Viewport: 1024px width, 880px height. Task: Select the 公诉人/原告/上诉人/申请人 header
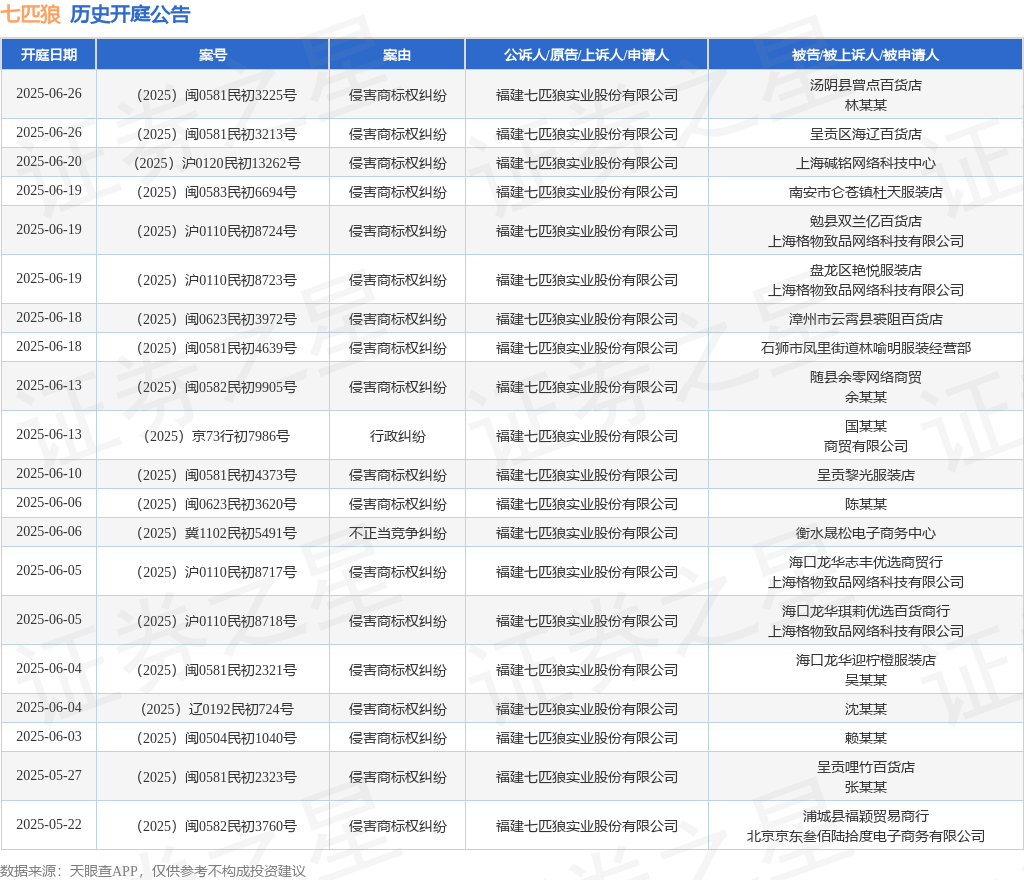pos(586,55)
